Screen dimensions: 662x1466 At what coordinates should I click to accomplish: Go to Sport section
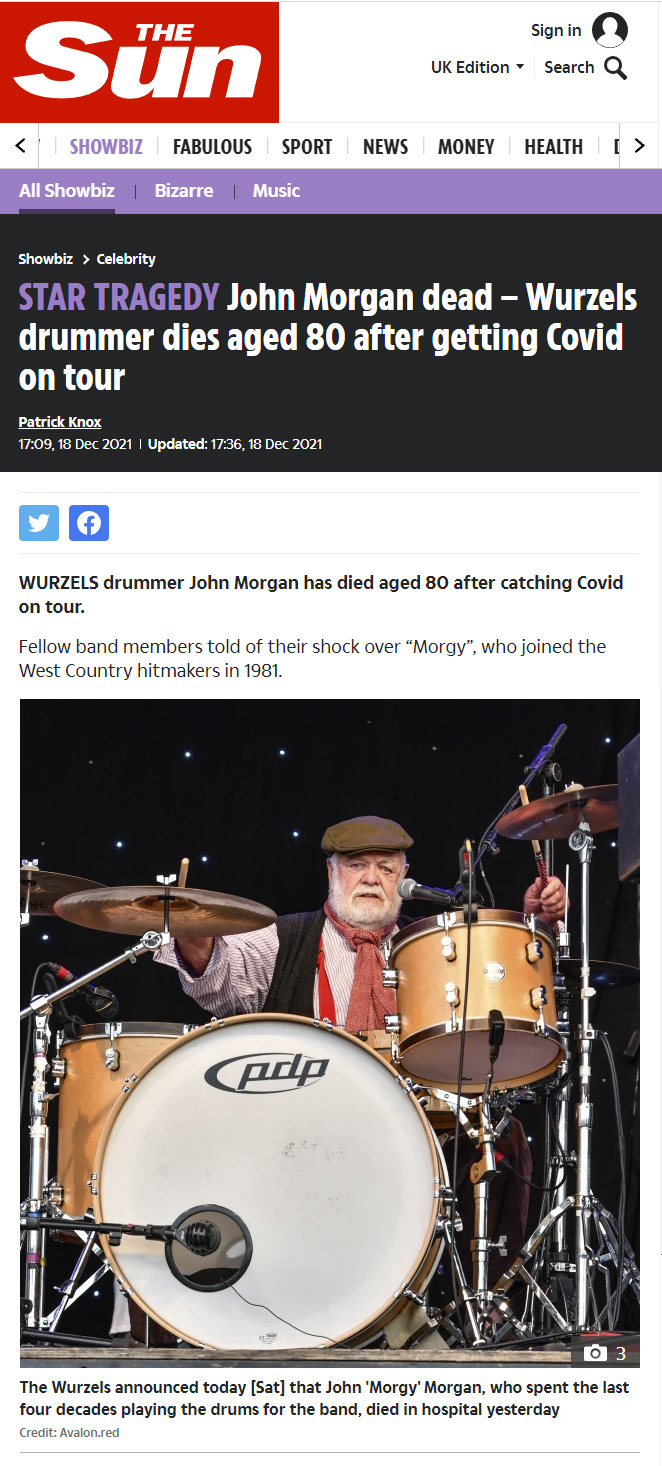tap(307, 147)
